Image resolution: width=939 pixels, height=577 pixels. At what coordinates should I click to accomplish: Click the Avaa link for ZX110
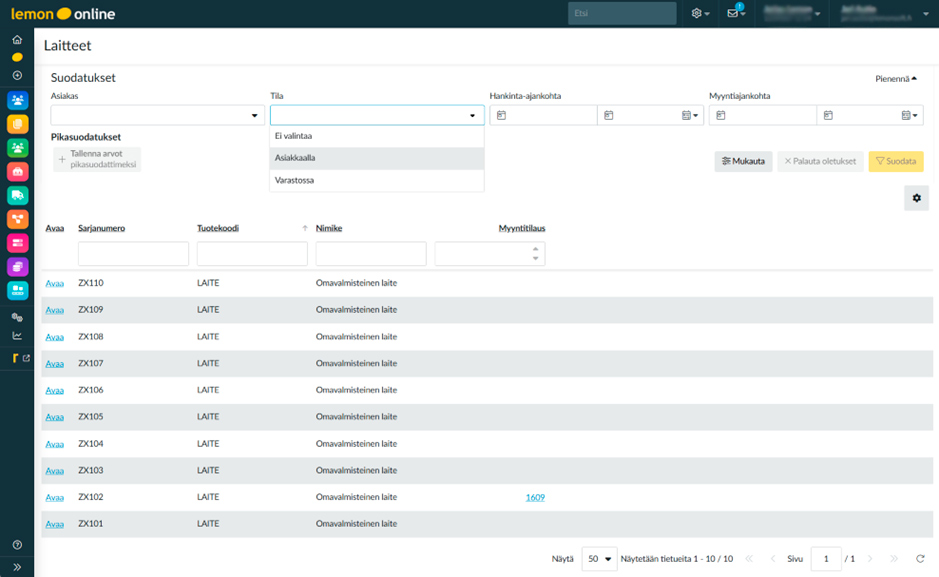coord(55,283)
